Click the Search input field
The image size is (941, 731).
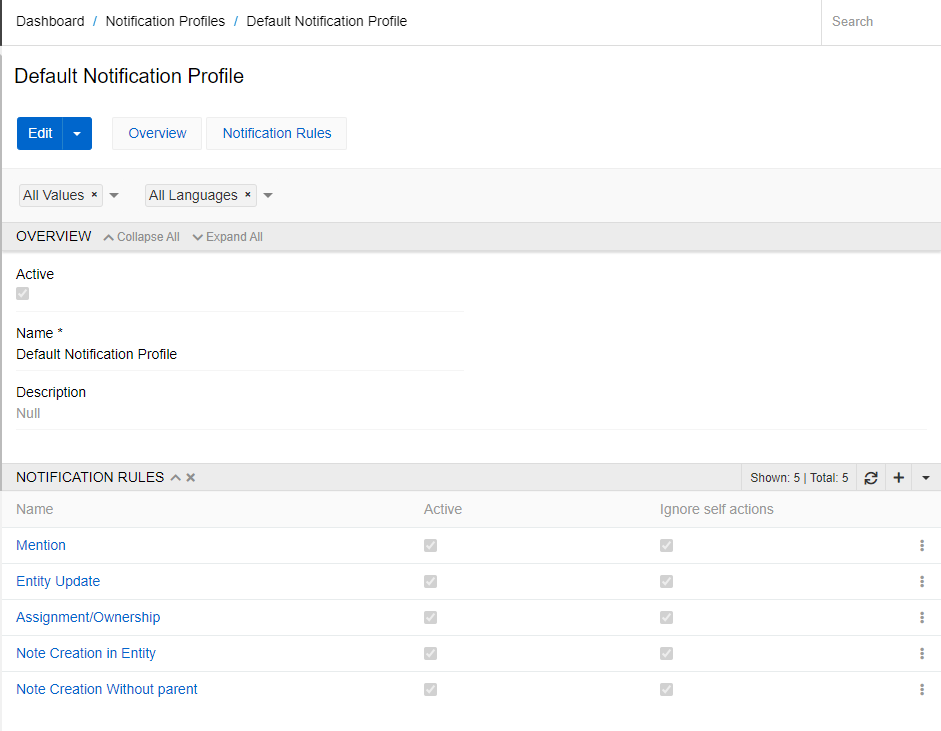880,21
